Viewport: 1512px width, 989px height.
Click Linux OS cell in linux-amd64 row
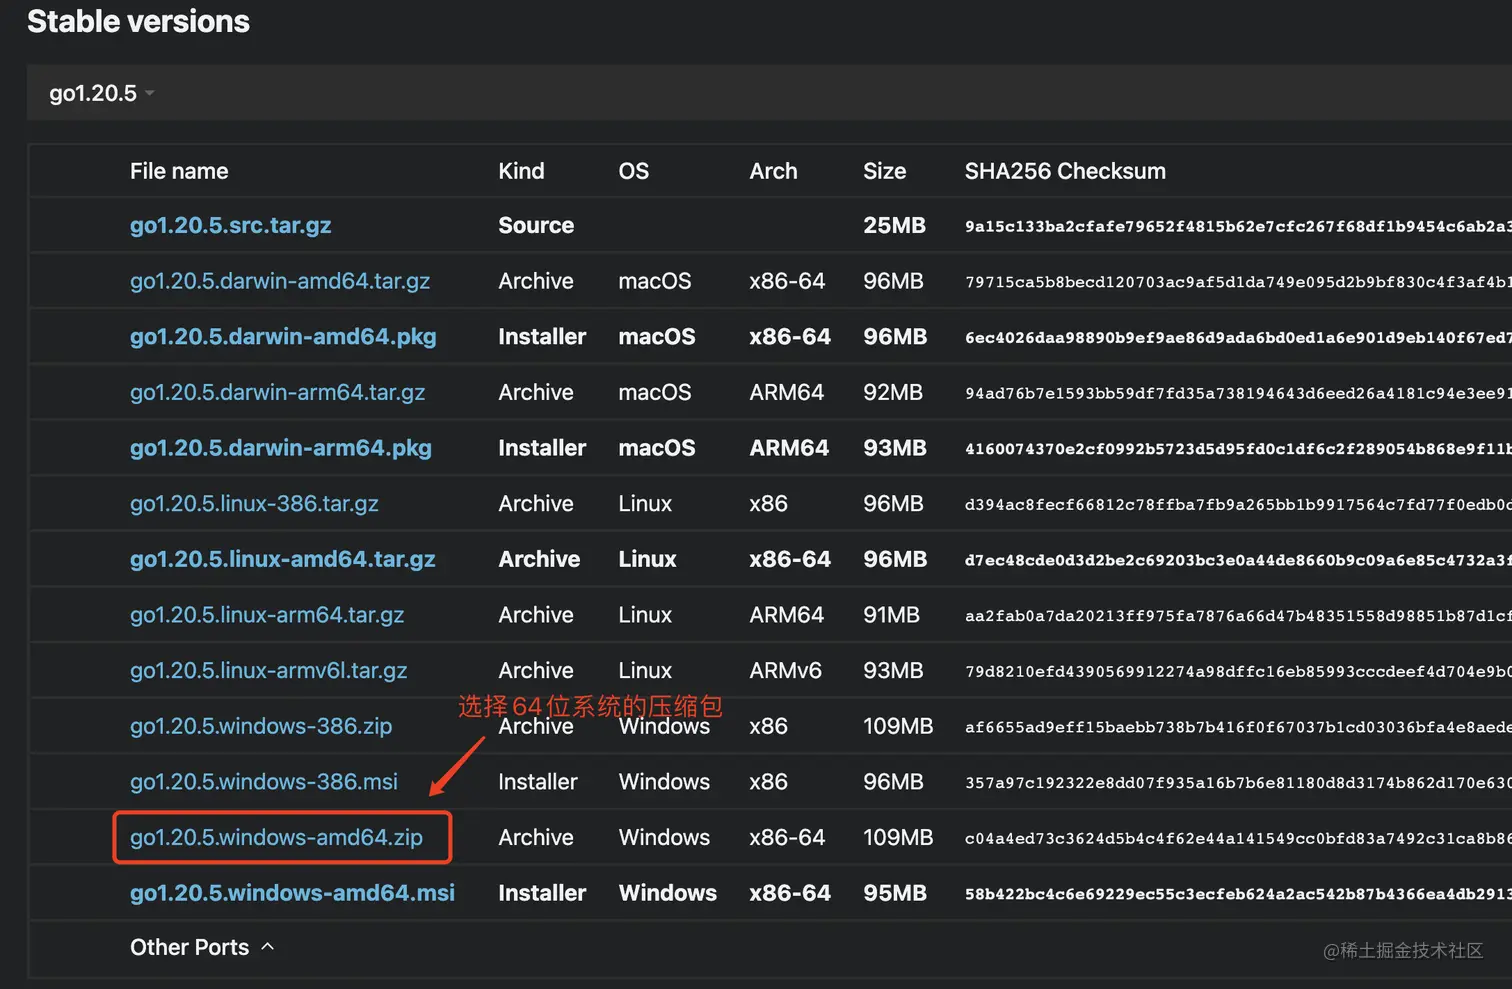(x=648, y=559)
